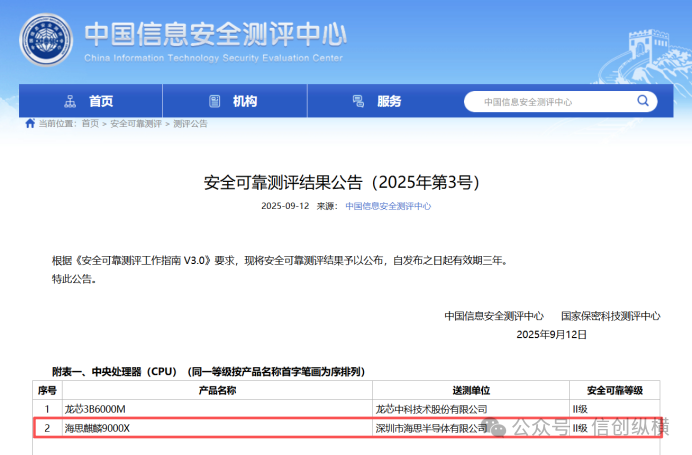Select the 海思麒麟9000X product cell
692x455 pixels.
(218, 428)
